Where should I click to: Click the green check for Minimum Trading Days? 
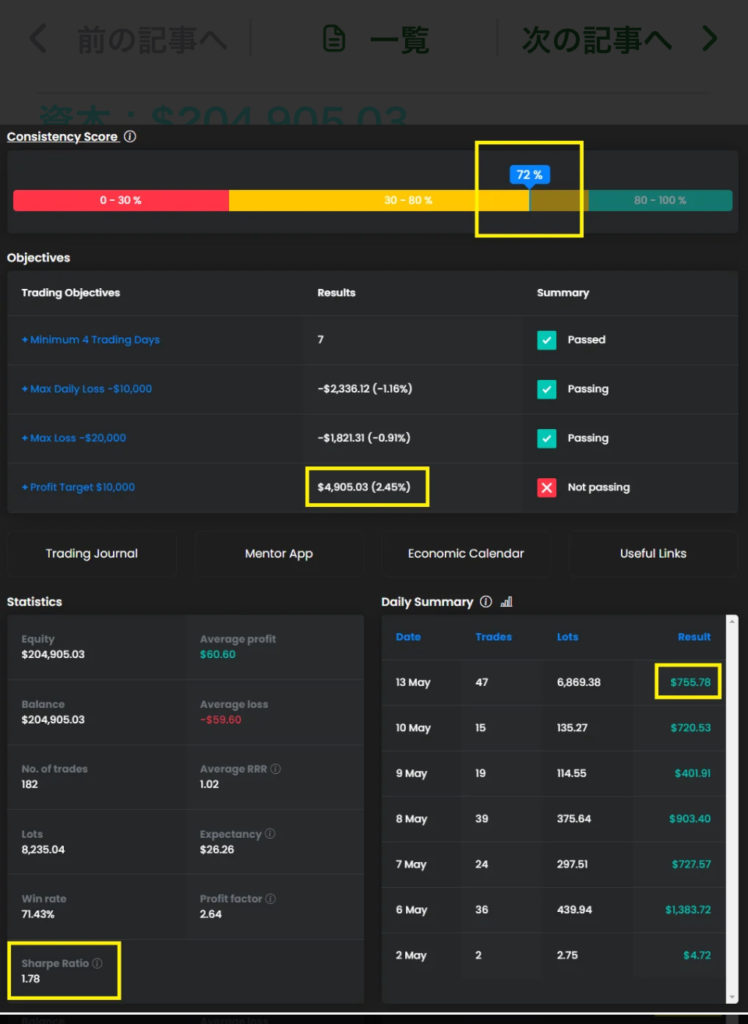point(546,340)
